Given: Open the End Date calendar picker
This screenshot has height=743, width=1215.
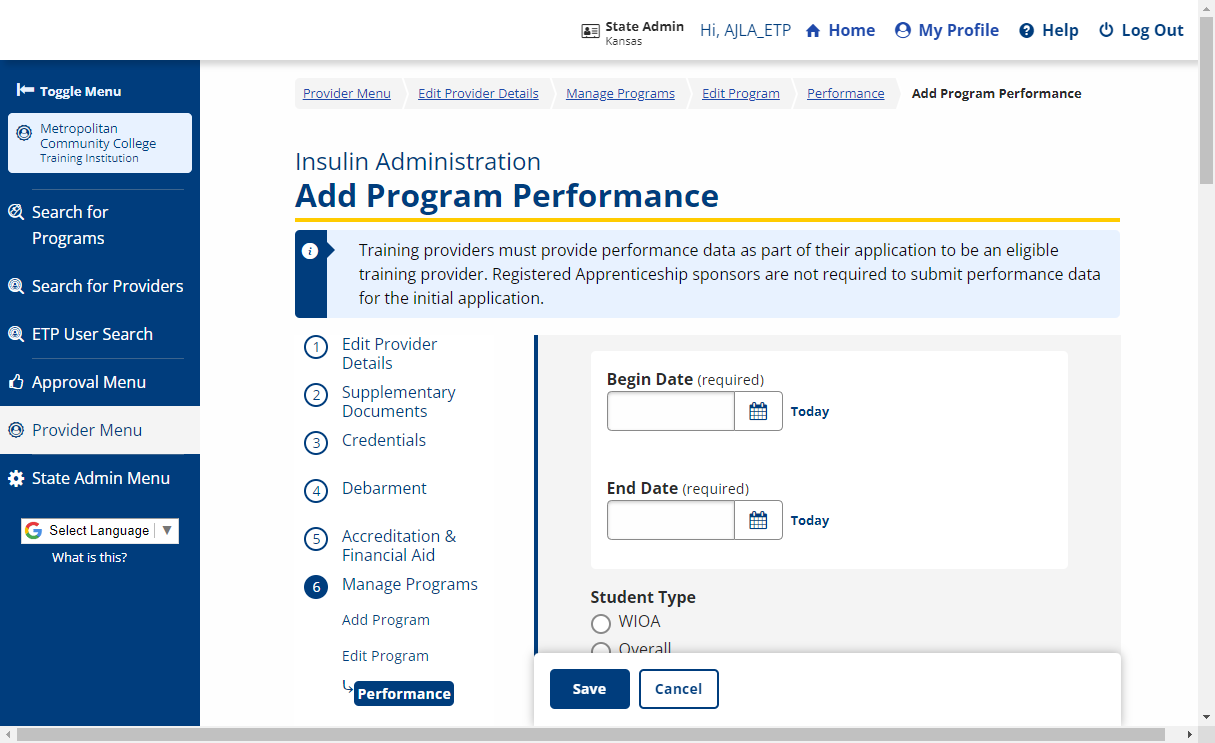Looking at the screenshot, I should click(x=758, y=520).
